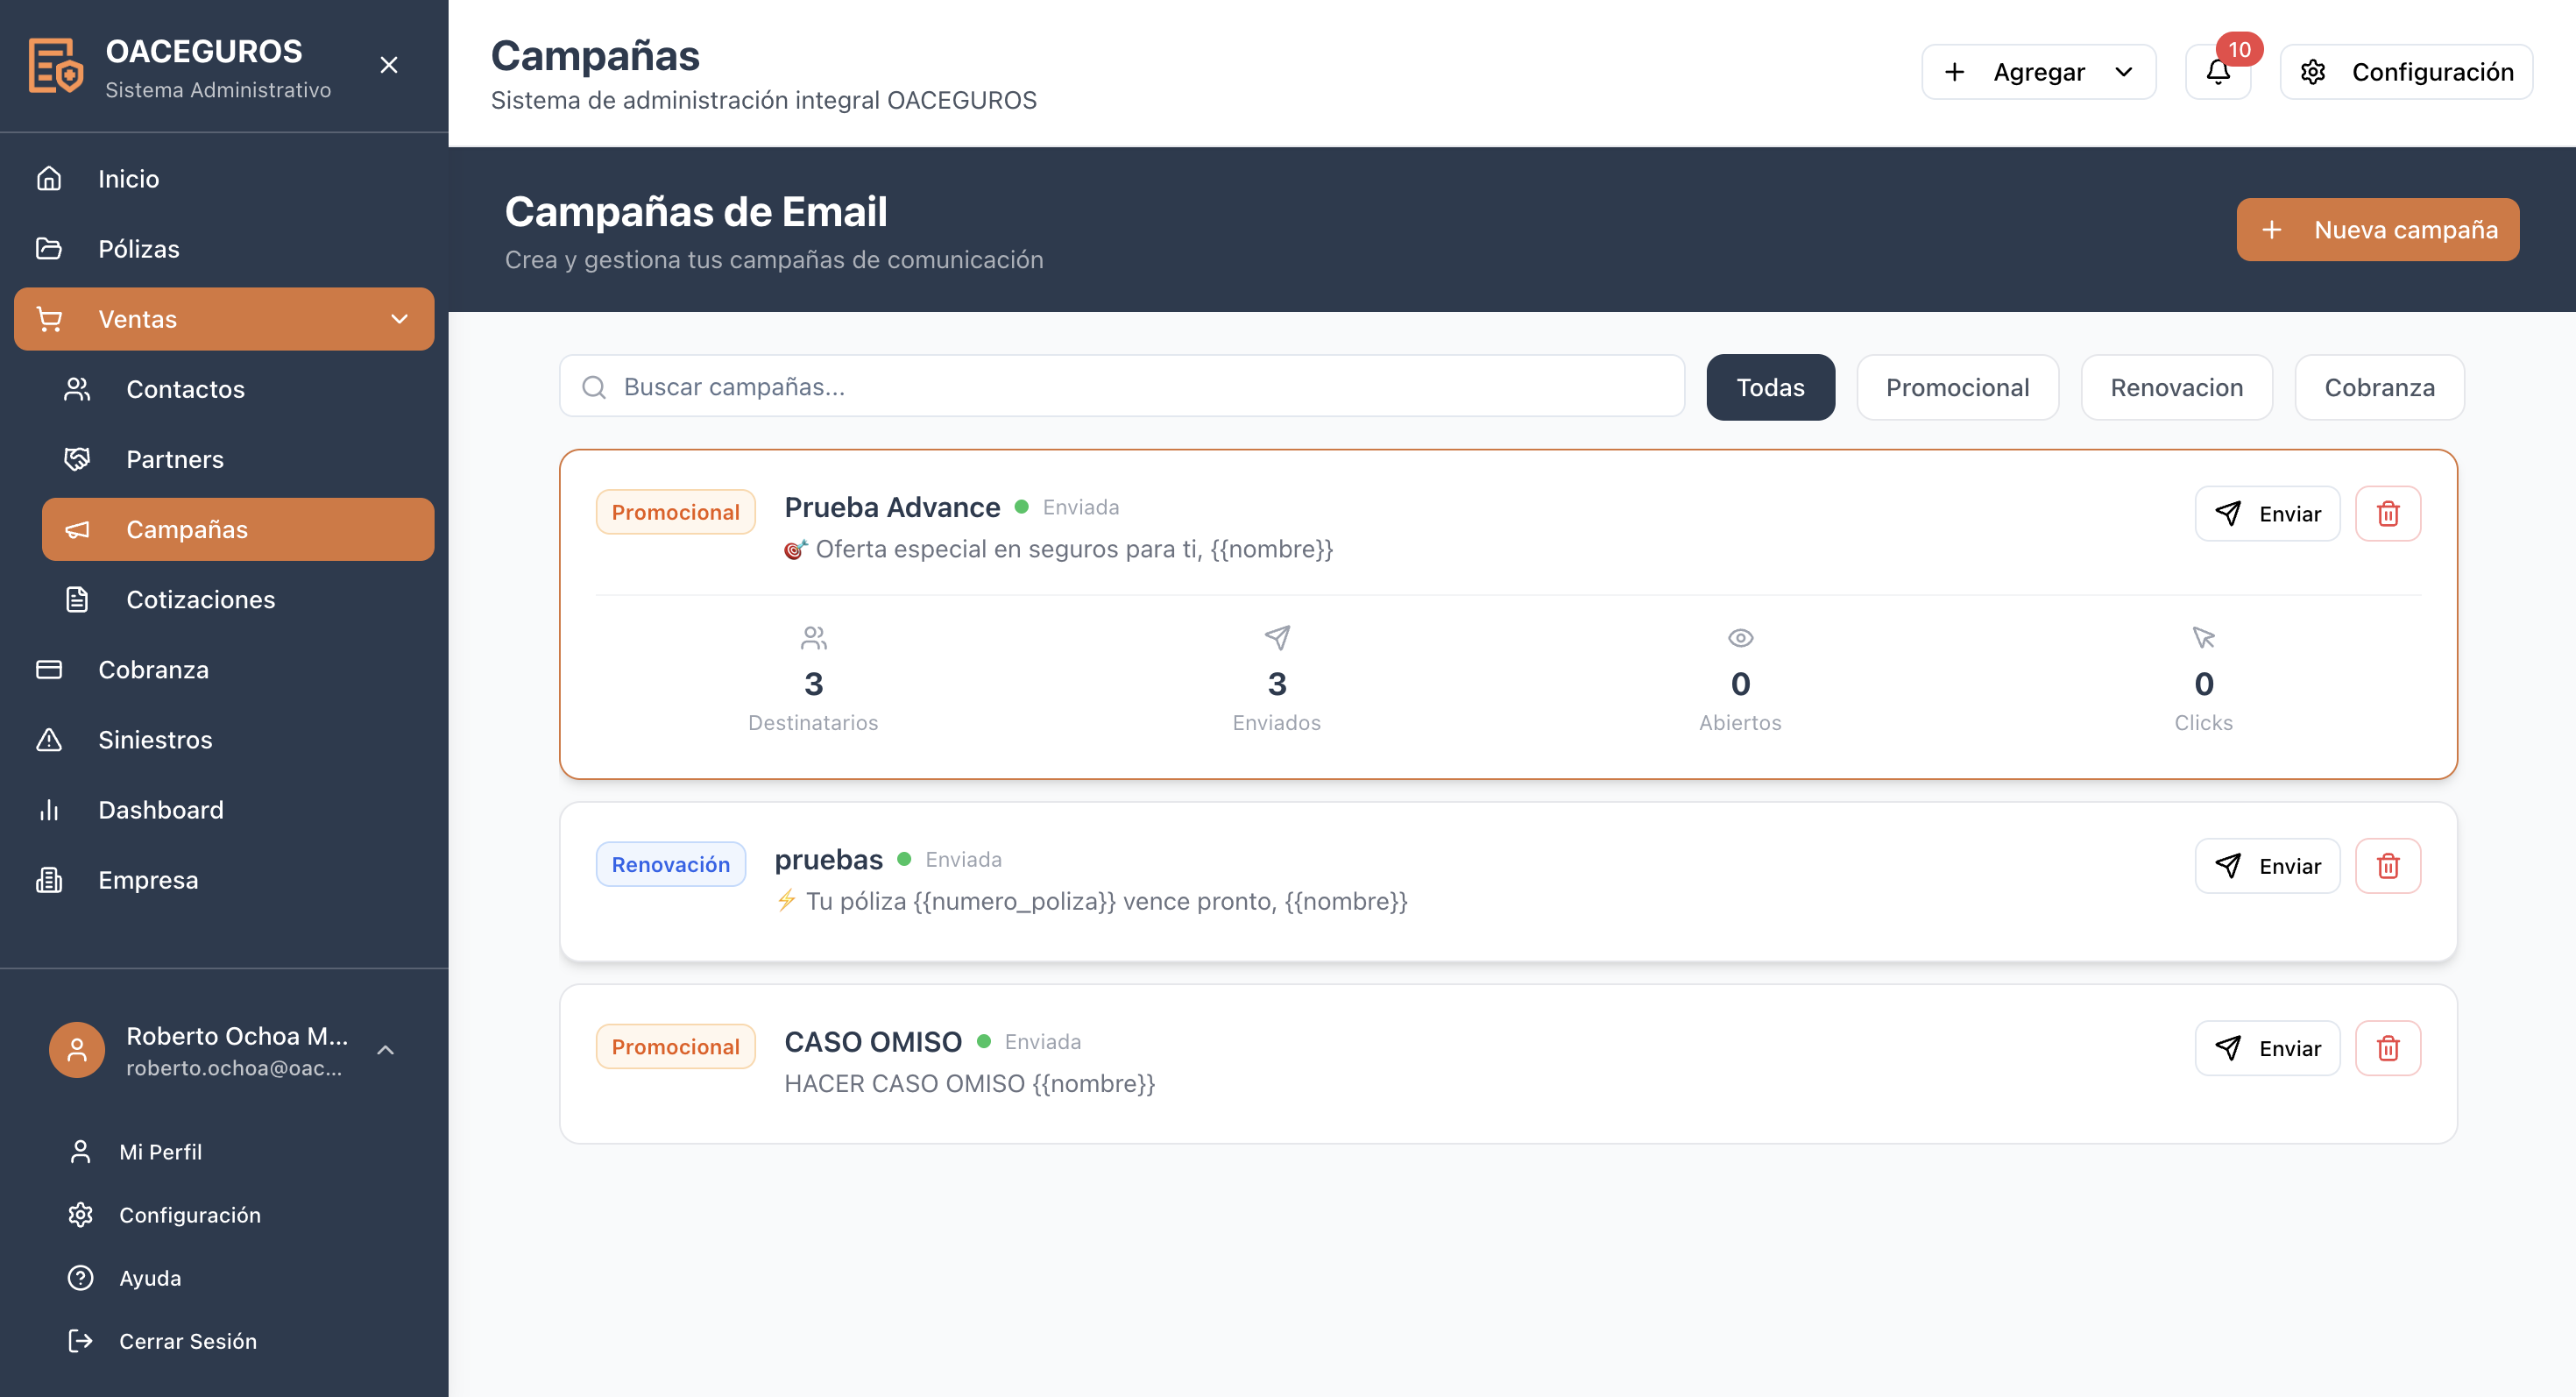
Task: Click the notifications bell icon
Action: 2217,72
